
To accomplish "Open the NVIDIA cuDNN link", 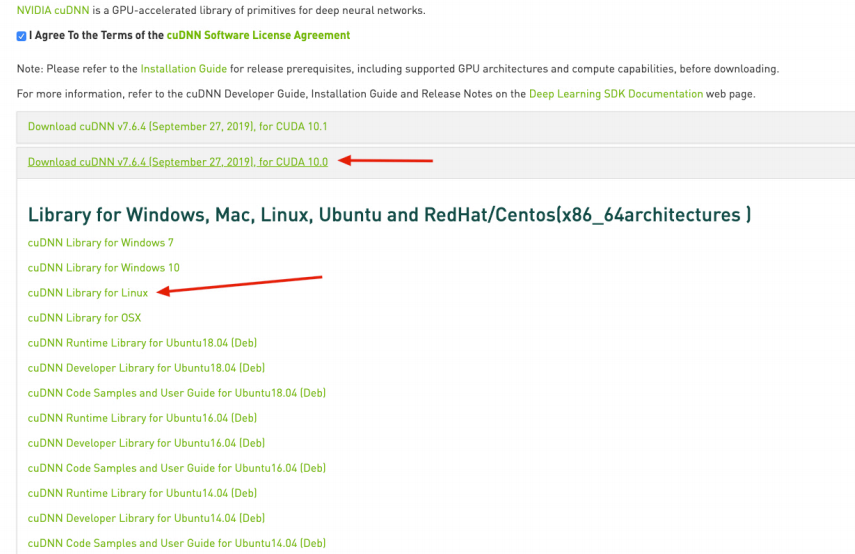I will [x=53, y=10].
